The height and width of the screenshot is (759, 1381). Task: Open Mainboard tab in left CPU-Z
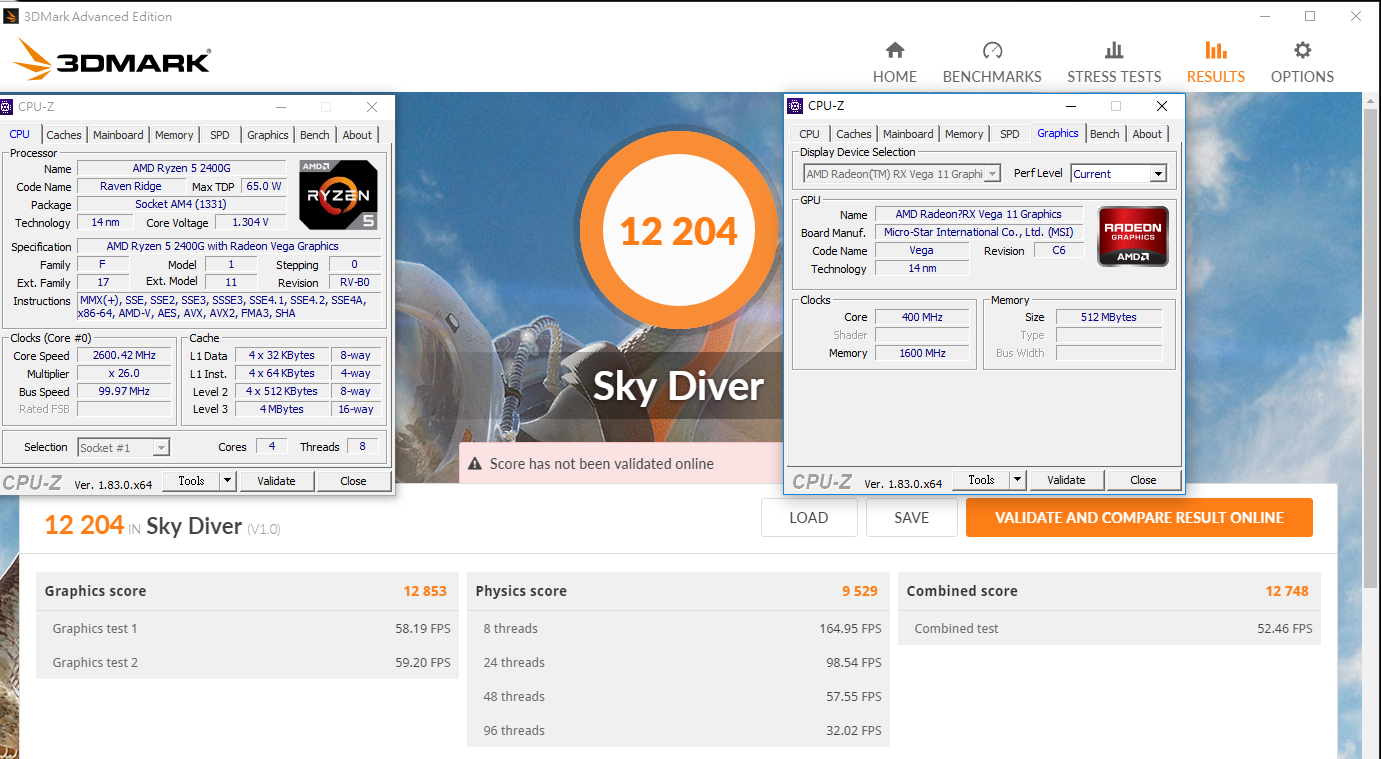pyautogui.click(x=118, y=135)
